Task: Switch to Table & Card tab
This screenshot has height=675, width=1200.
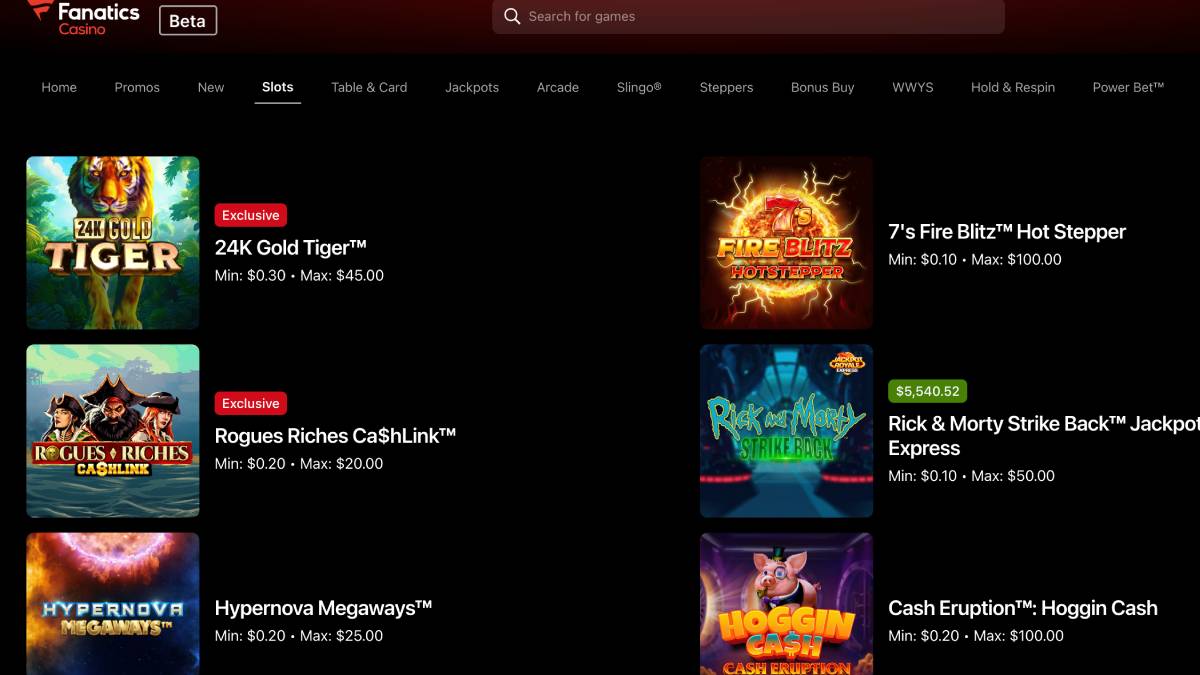Action: click(x=369, y=87)
